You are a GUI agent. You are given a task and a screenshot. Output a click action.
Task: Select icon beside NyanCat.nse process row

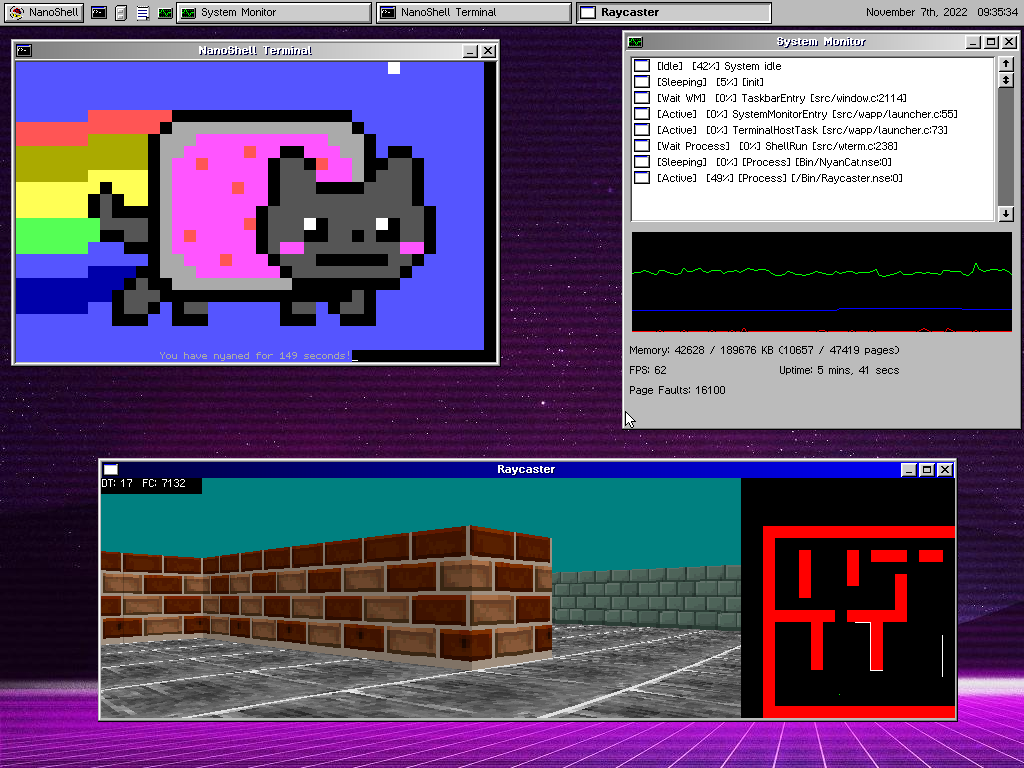tap(642, 162)
